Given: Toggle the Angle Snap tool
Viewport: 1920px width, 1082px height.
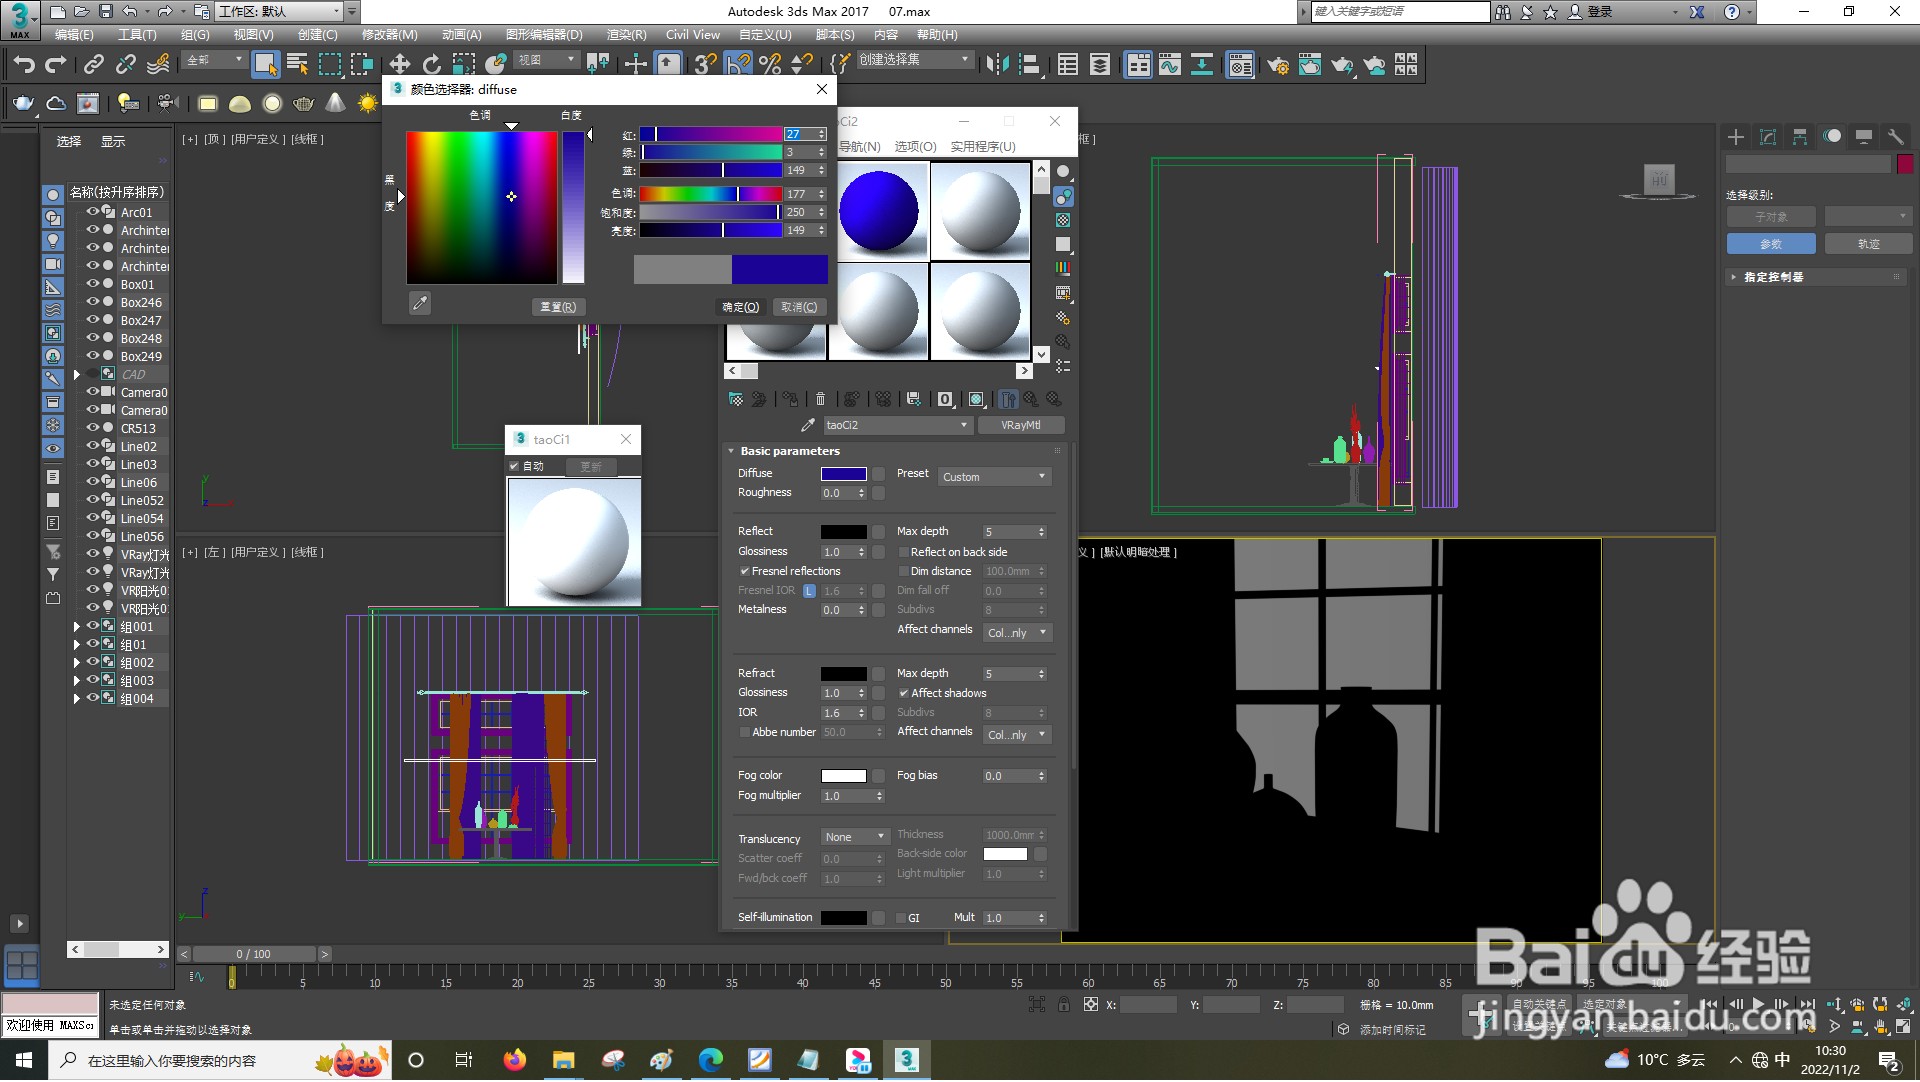Looking at the screenshot, I should point(738,65).
